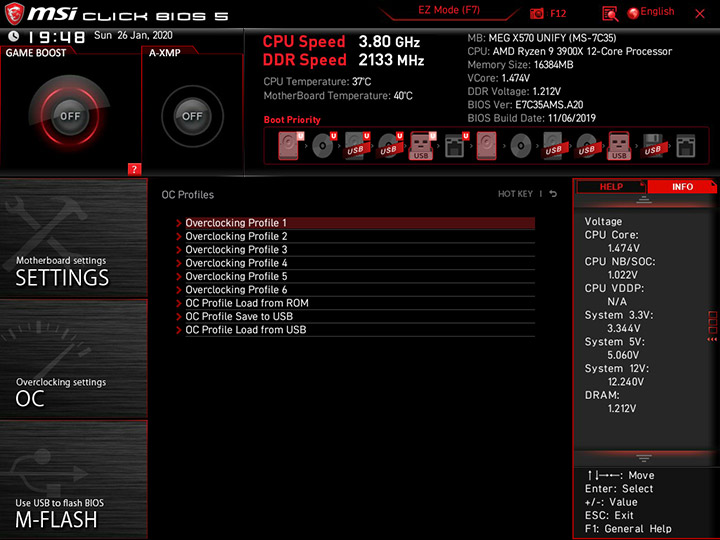Choose OC Profile Load from USB
This screenshot has width=720, height=540.
[360, 330]
